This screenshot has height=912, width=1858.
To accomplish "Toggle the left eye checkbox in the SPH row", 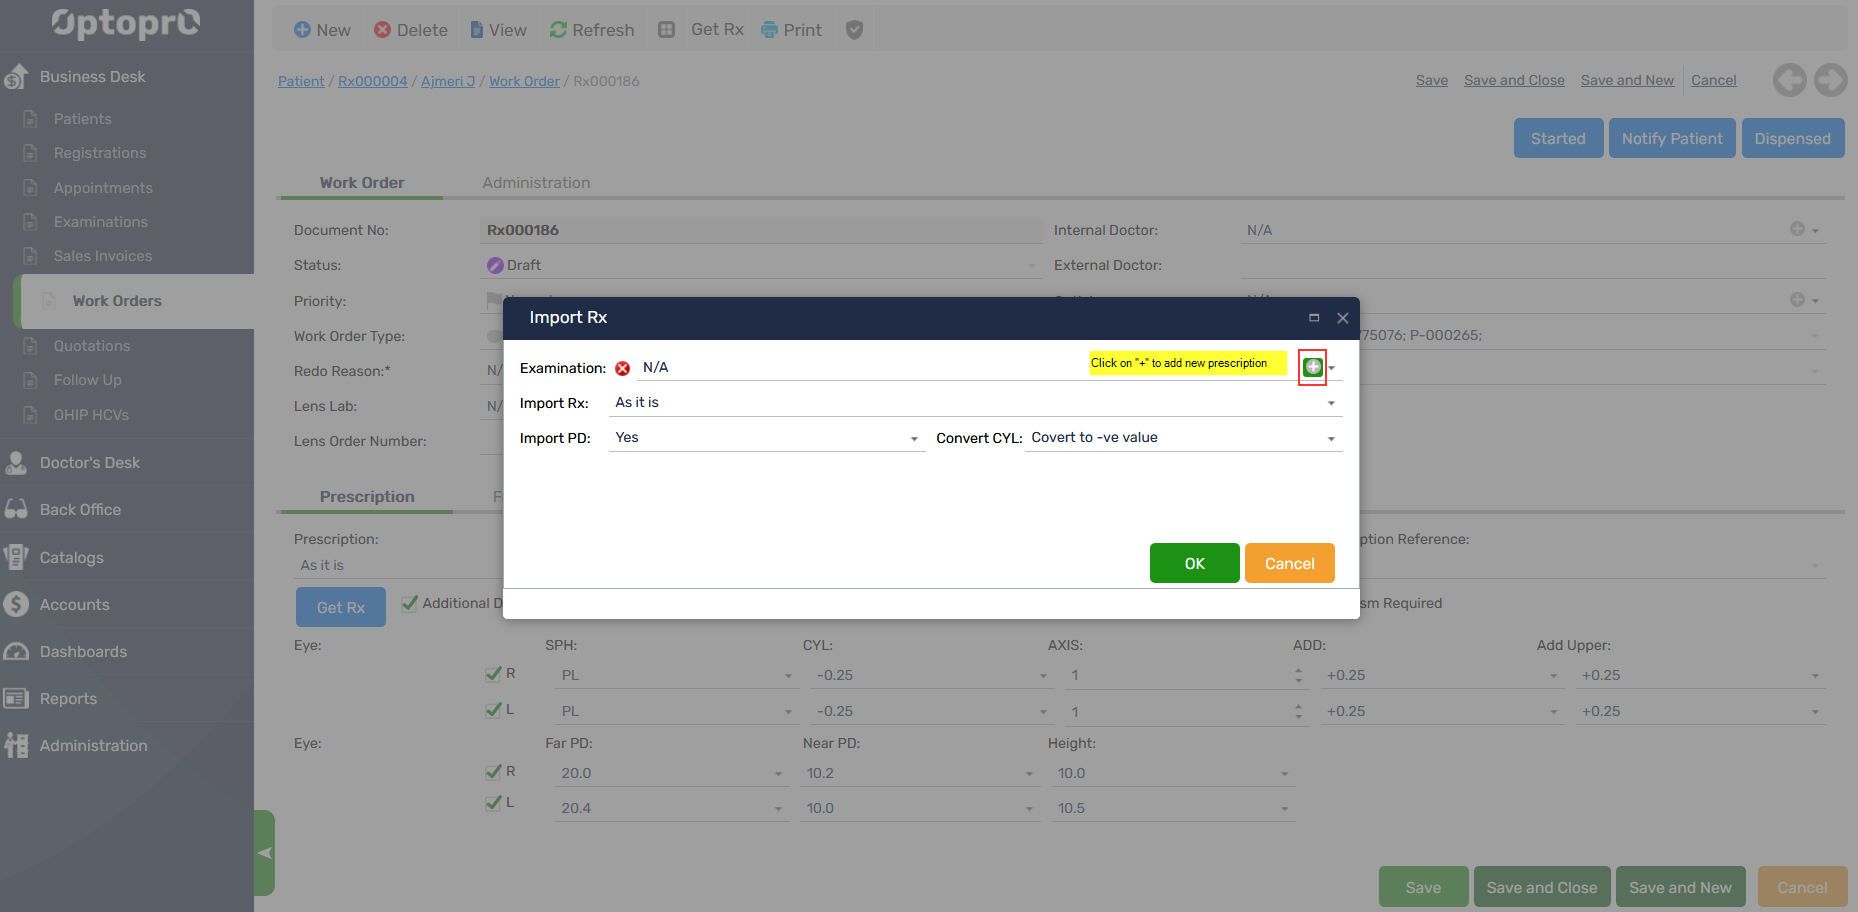I will (493, 710).
